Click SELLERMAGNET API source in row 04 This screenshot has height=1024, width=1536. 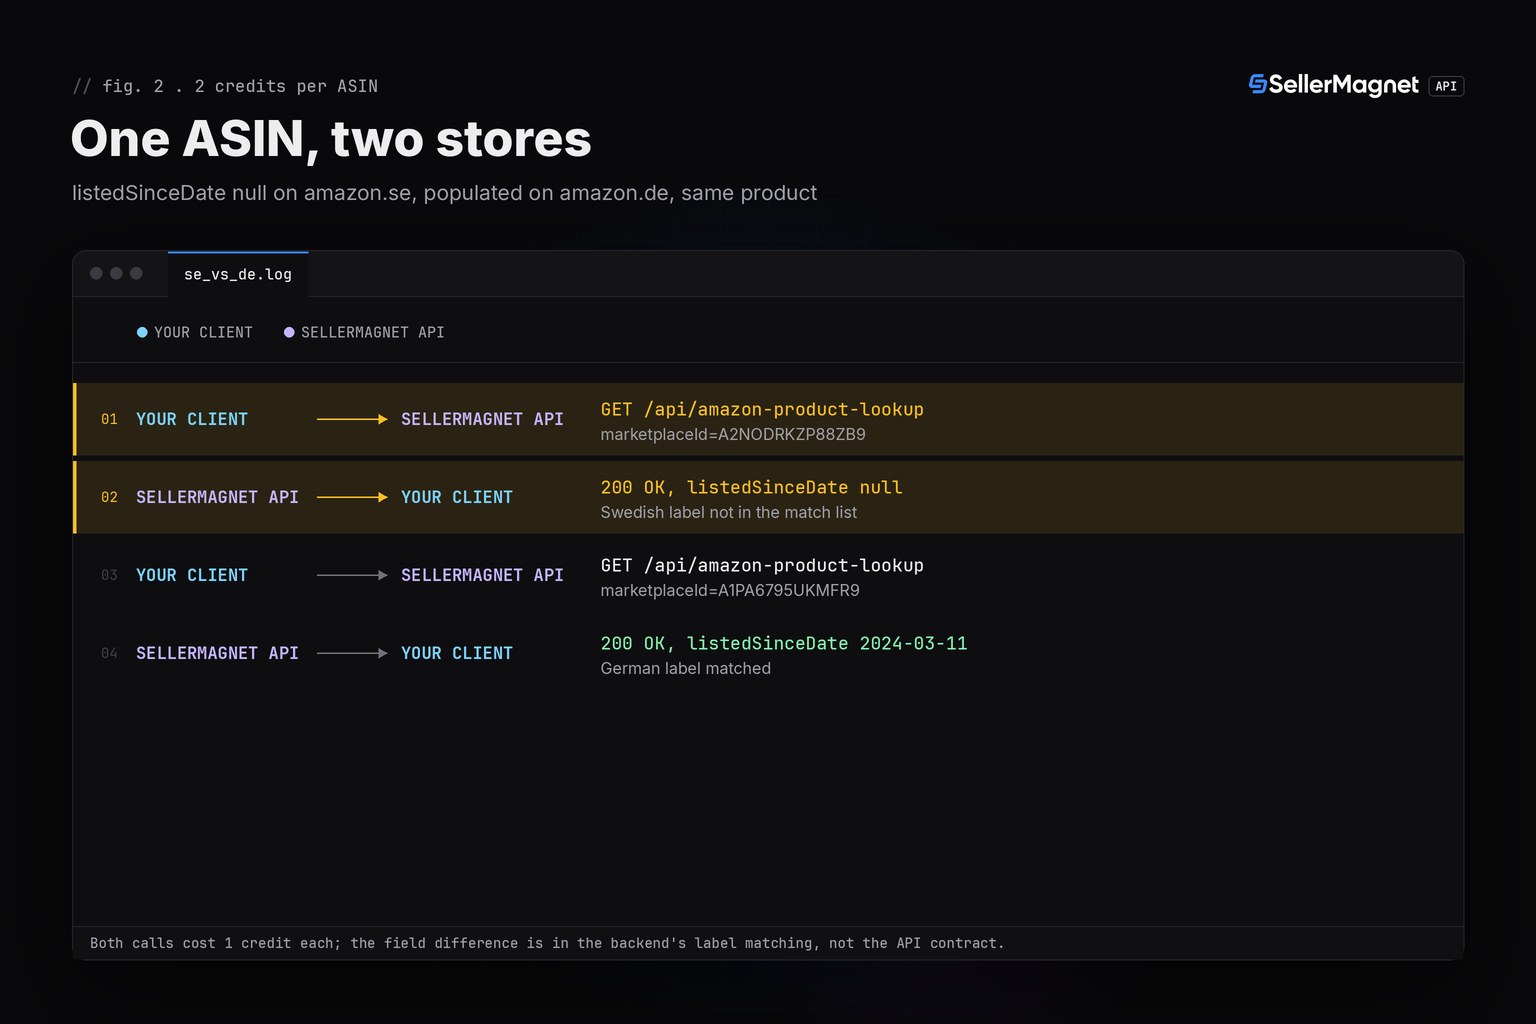(217, 653)
